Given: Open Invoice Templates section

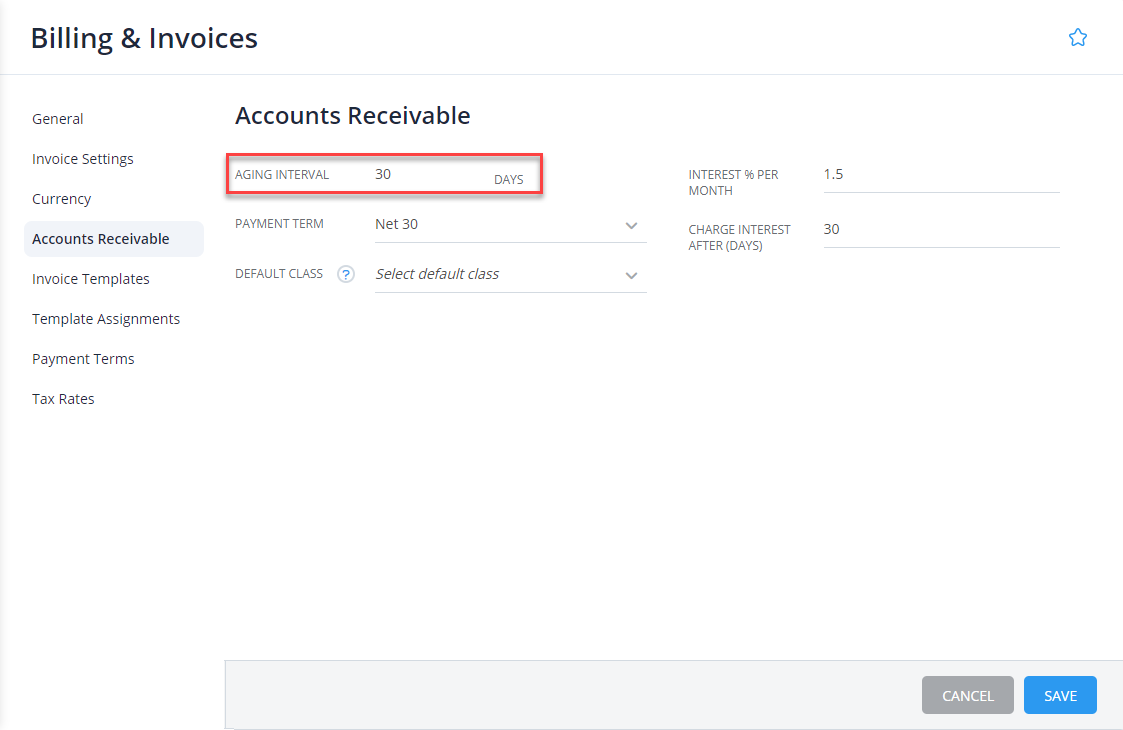Looking at the screenshot, I should (x=90, y=279).
